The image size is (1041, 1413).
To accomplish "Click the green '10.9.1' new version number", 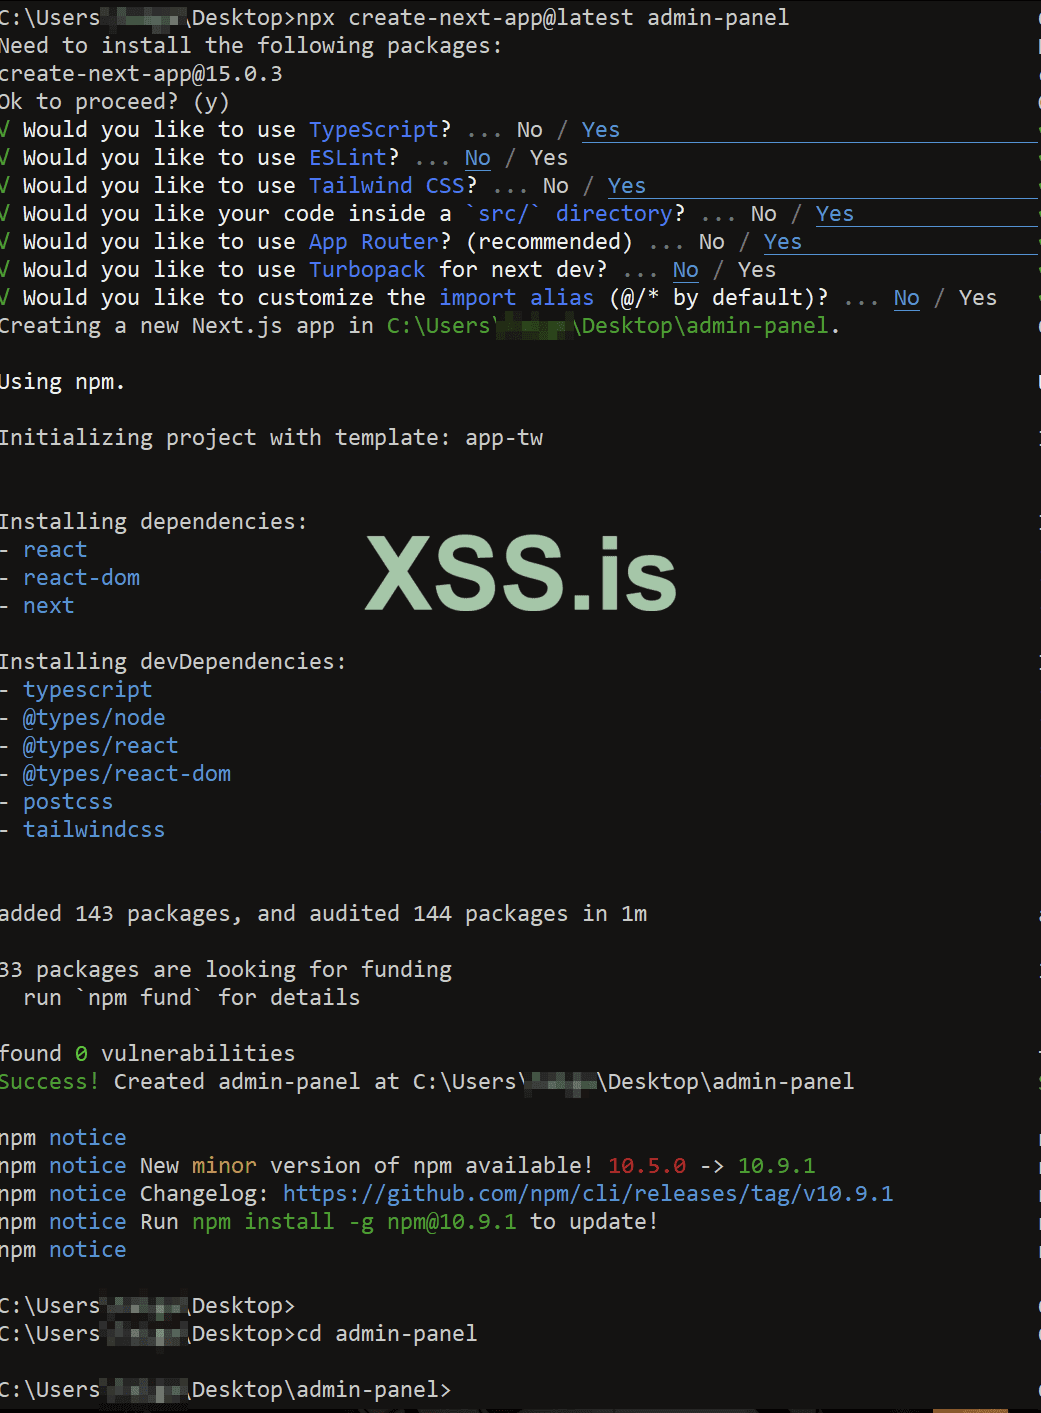I will [777, 1166].
